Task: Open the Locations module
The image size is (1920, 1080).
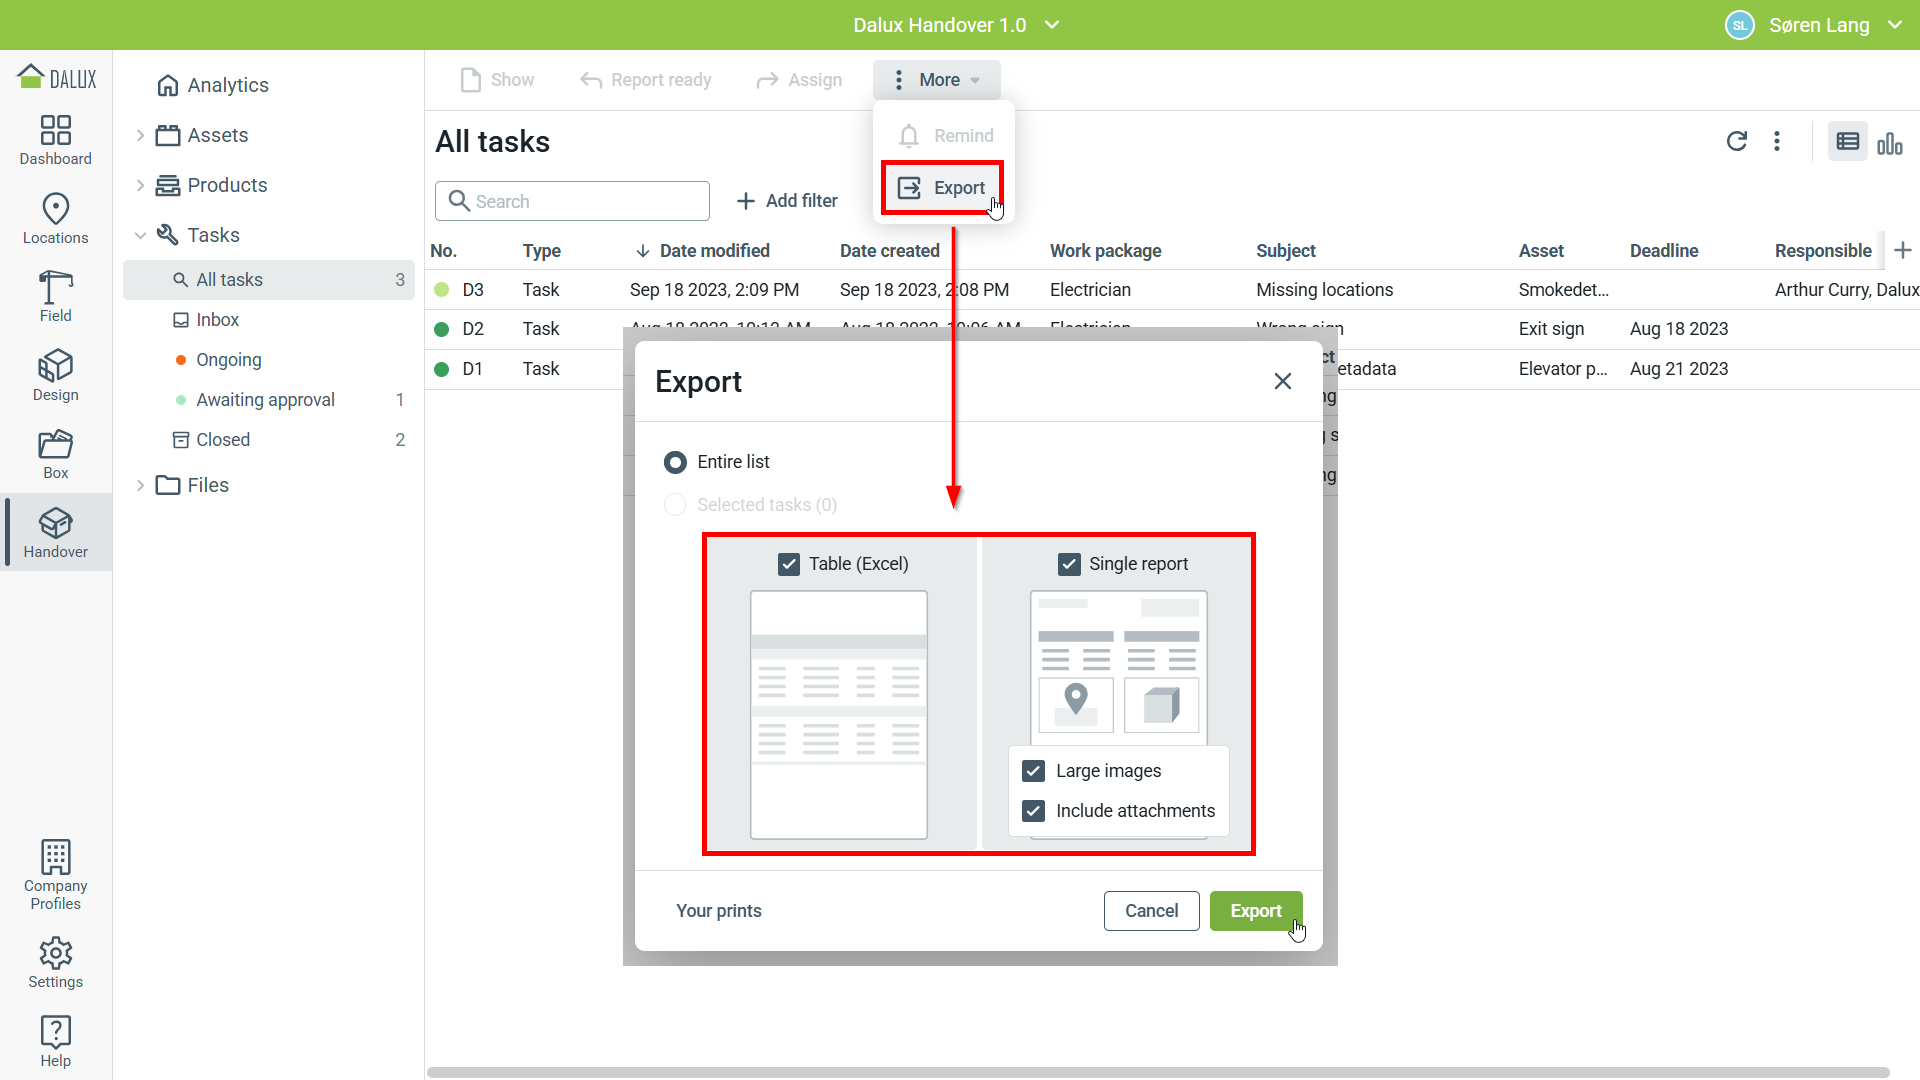Action: coord(56,219)
